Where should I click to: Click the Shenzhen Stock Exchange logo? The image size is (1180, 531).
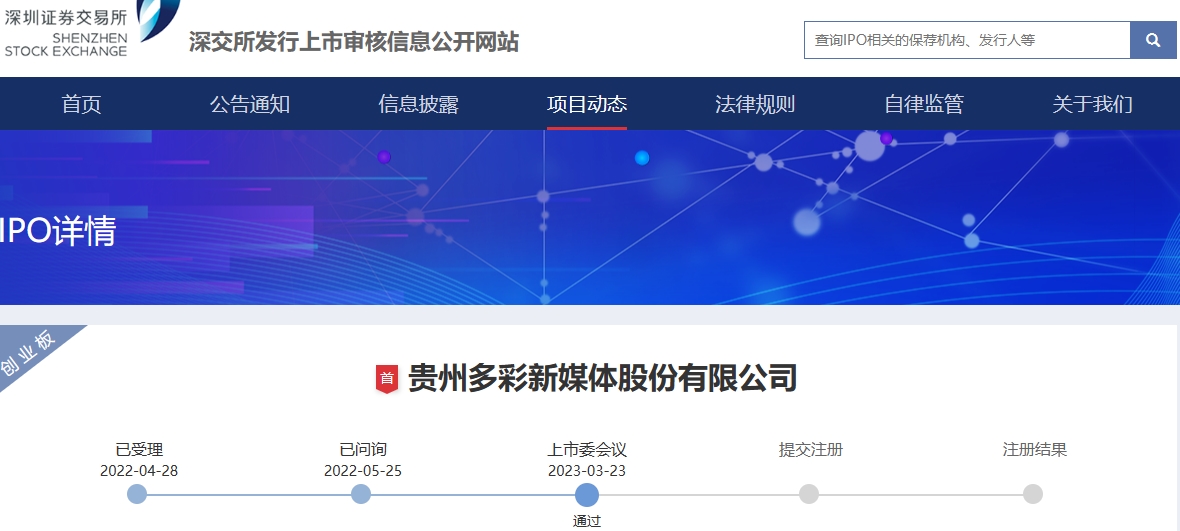pyautogui.click(x=91, y=29)
